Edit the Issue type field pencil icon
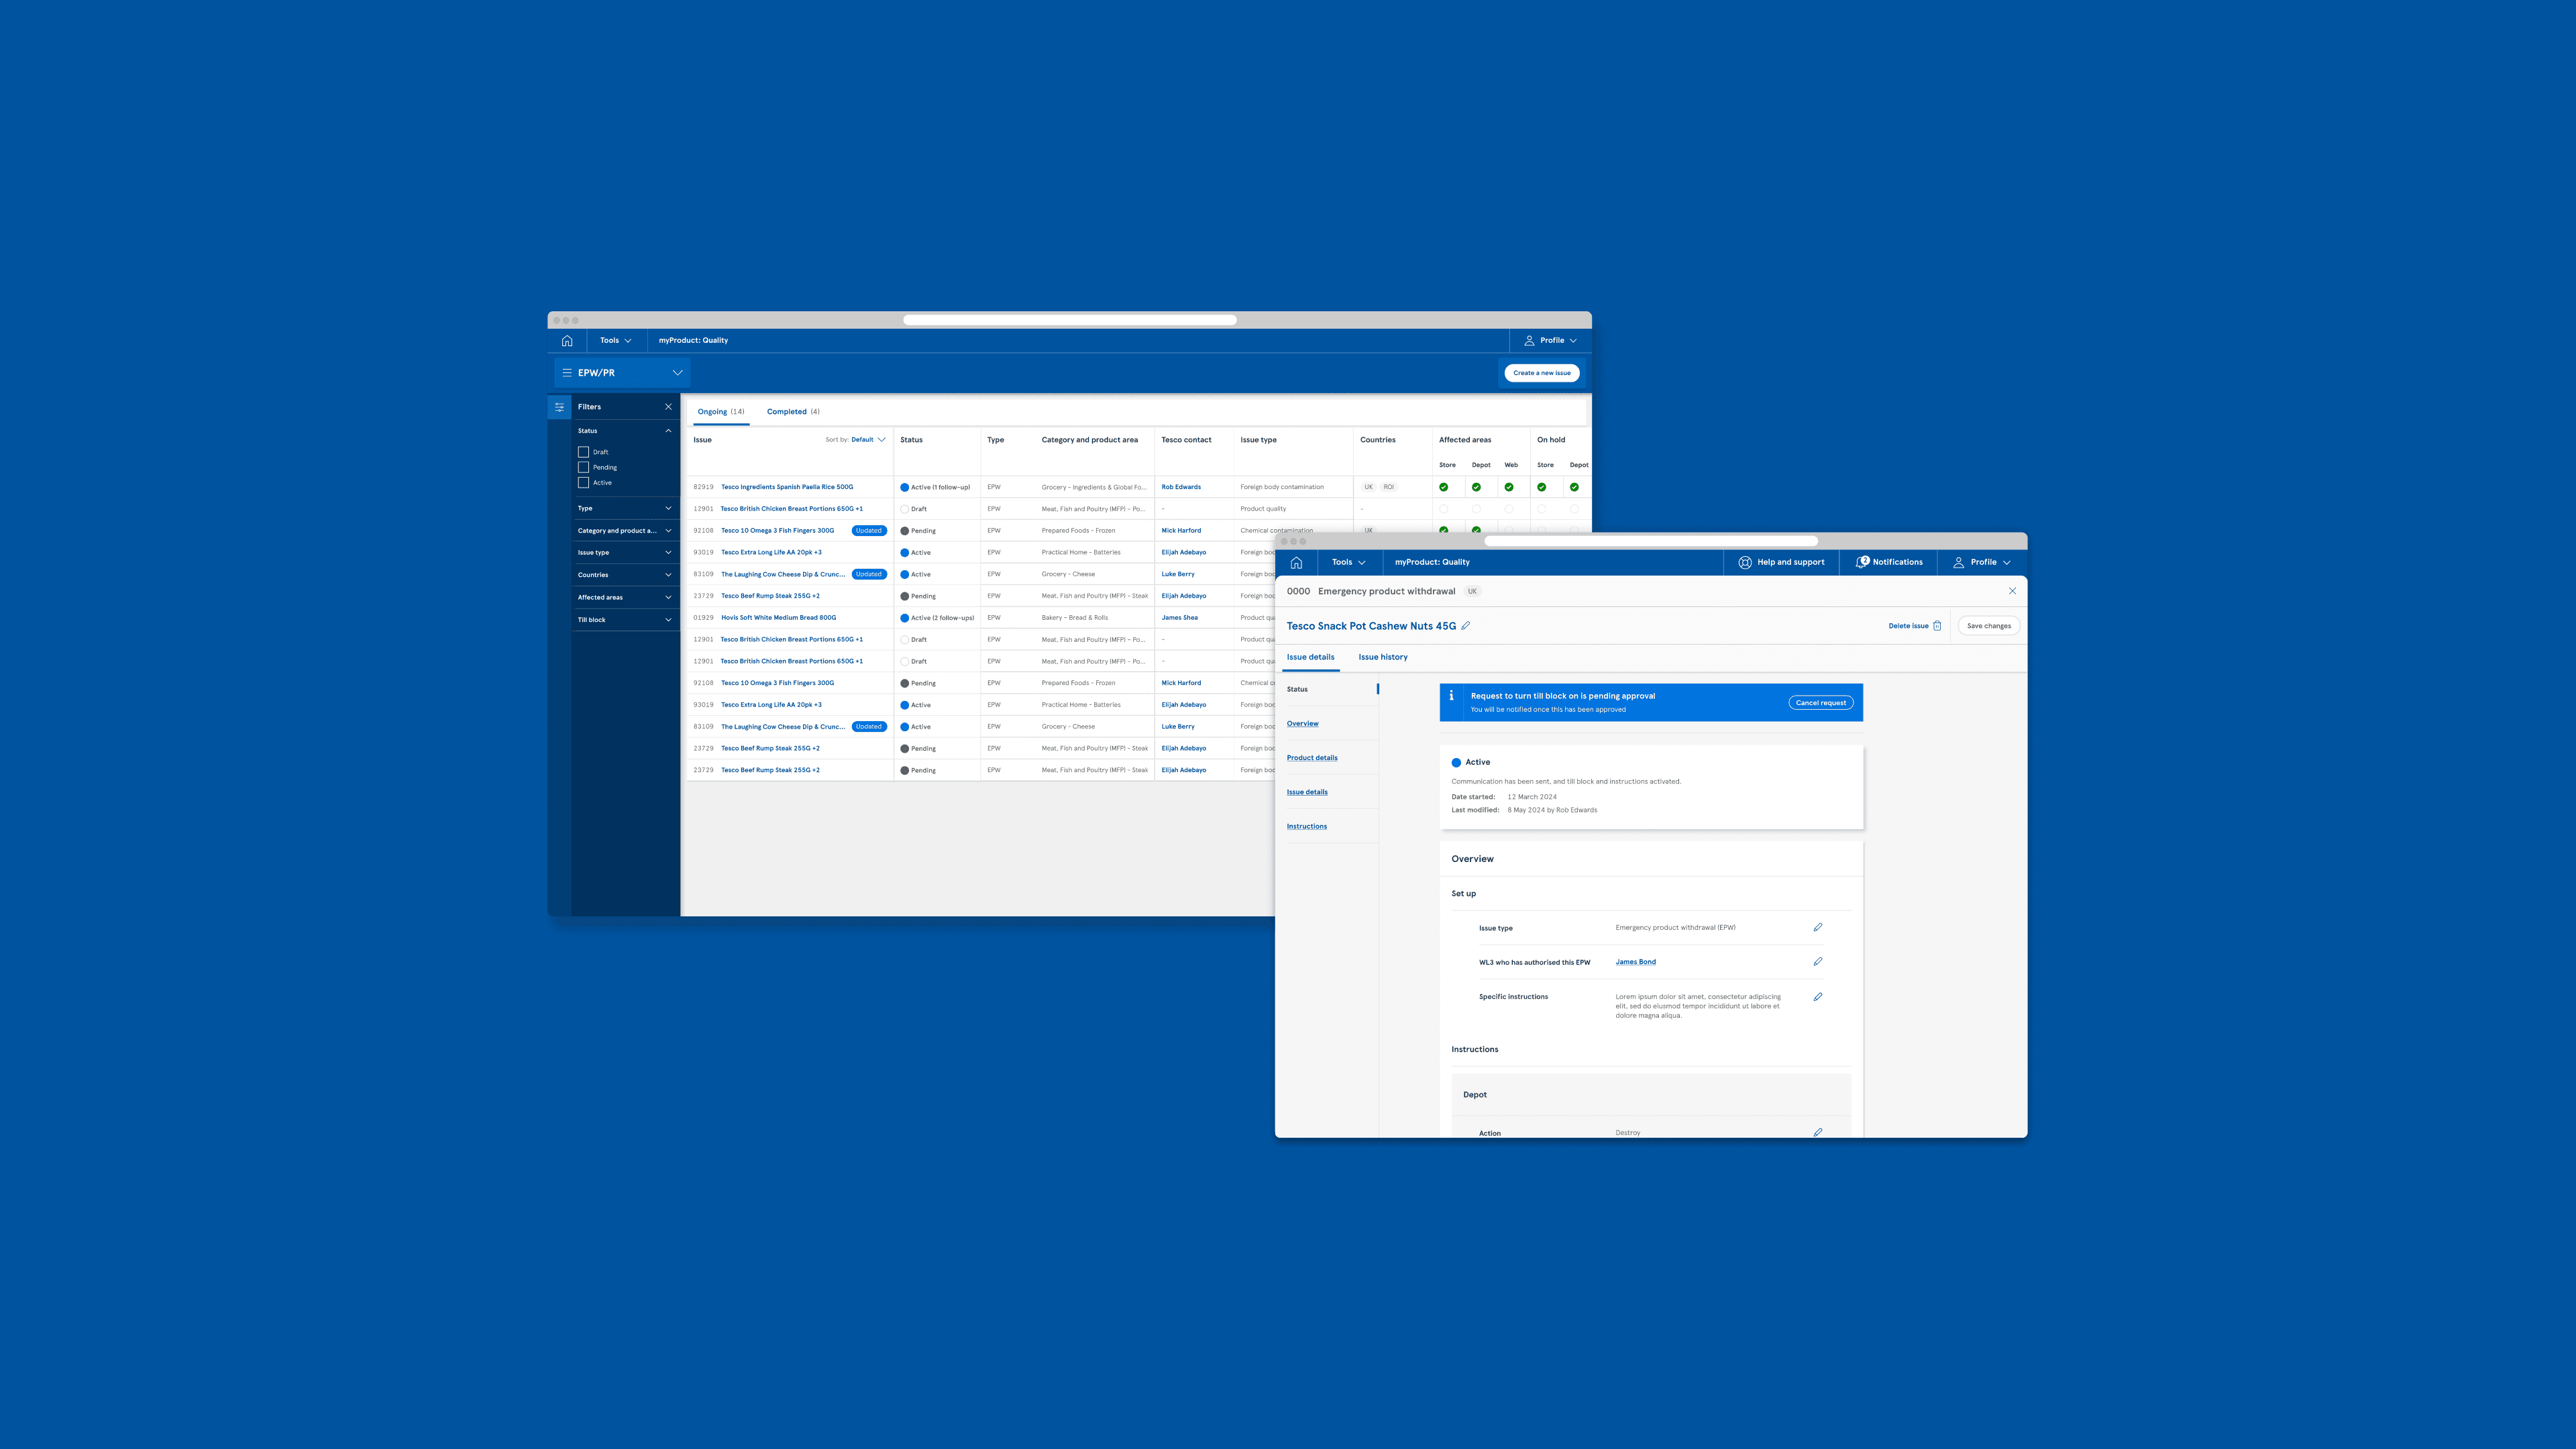The height and width of the screenshot is (1449, 2576). (x=1818, y=927)
